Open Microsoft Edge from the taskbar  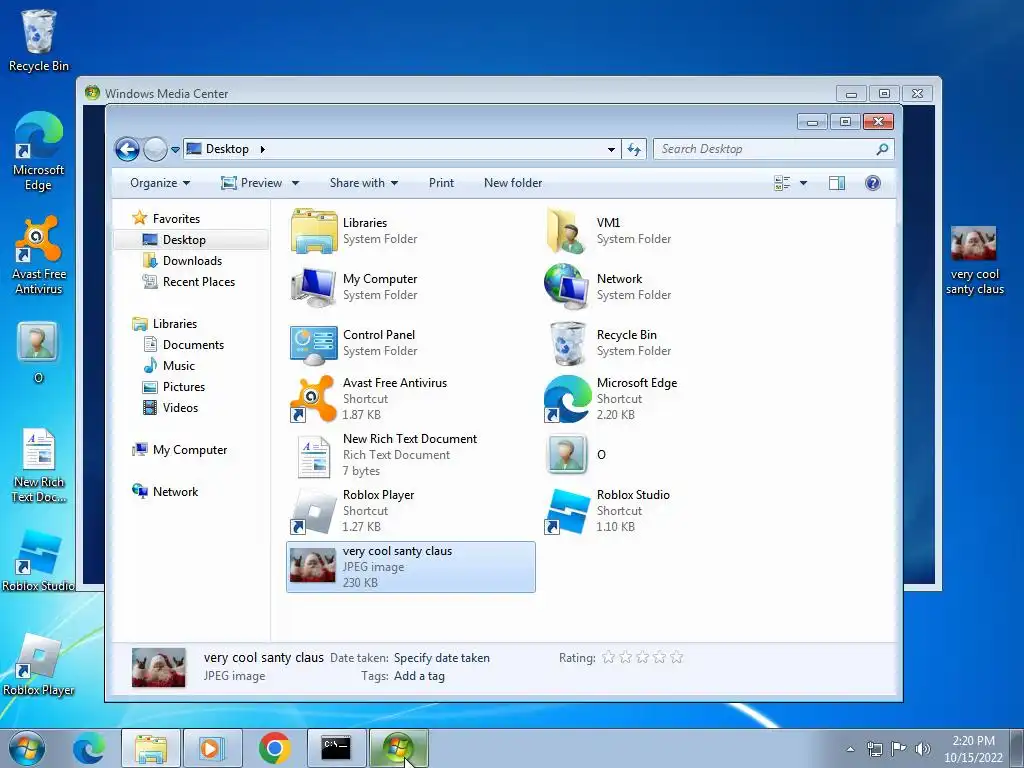pos(88,748)
